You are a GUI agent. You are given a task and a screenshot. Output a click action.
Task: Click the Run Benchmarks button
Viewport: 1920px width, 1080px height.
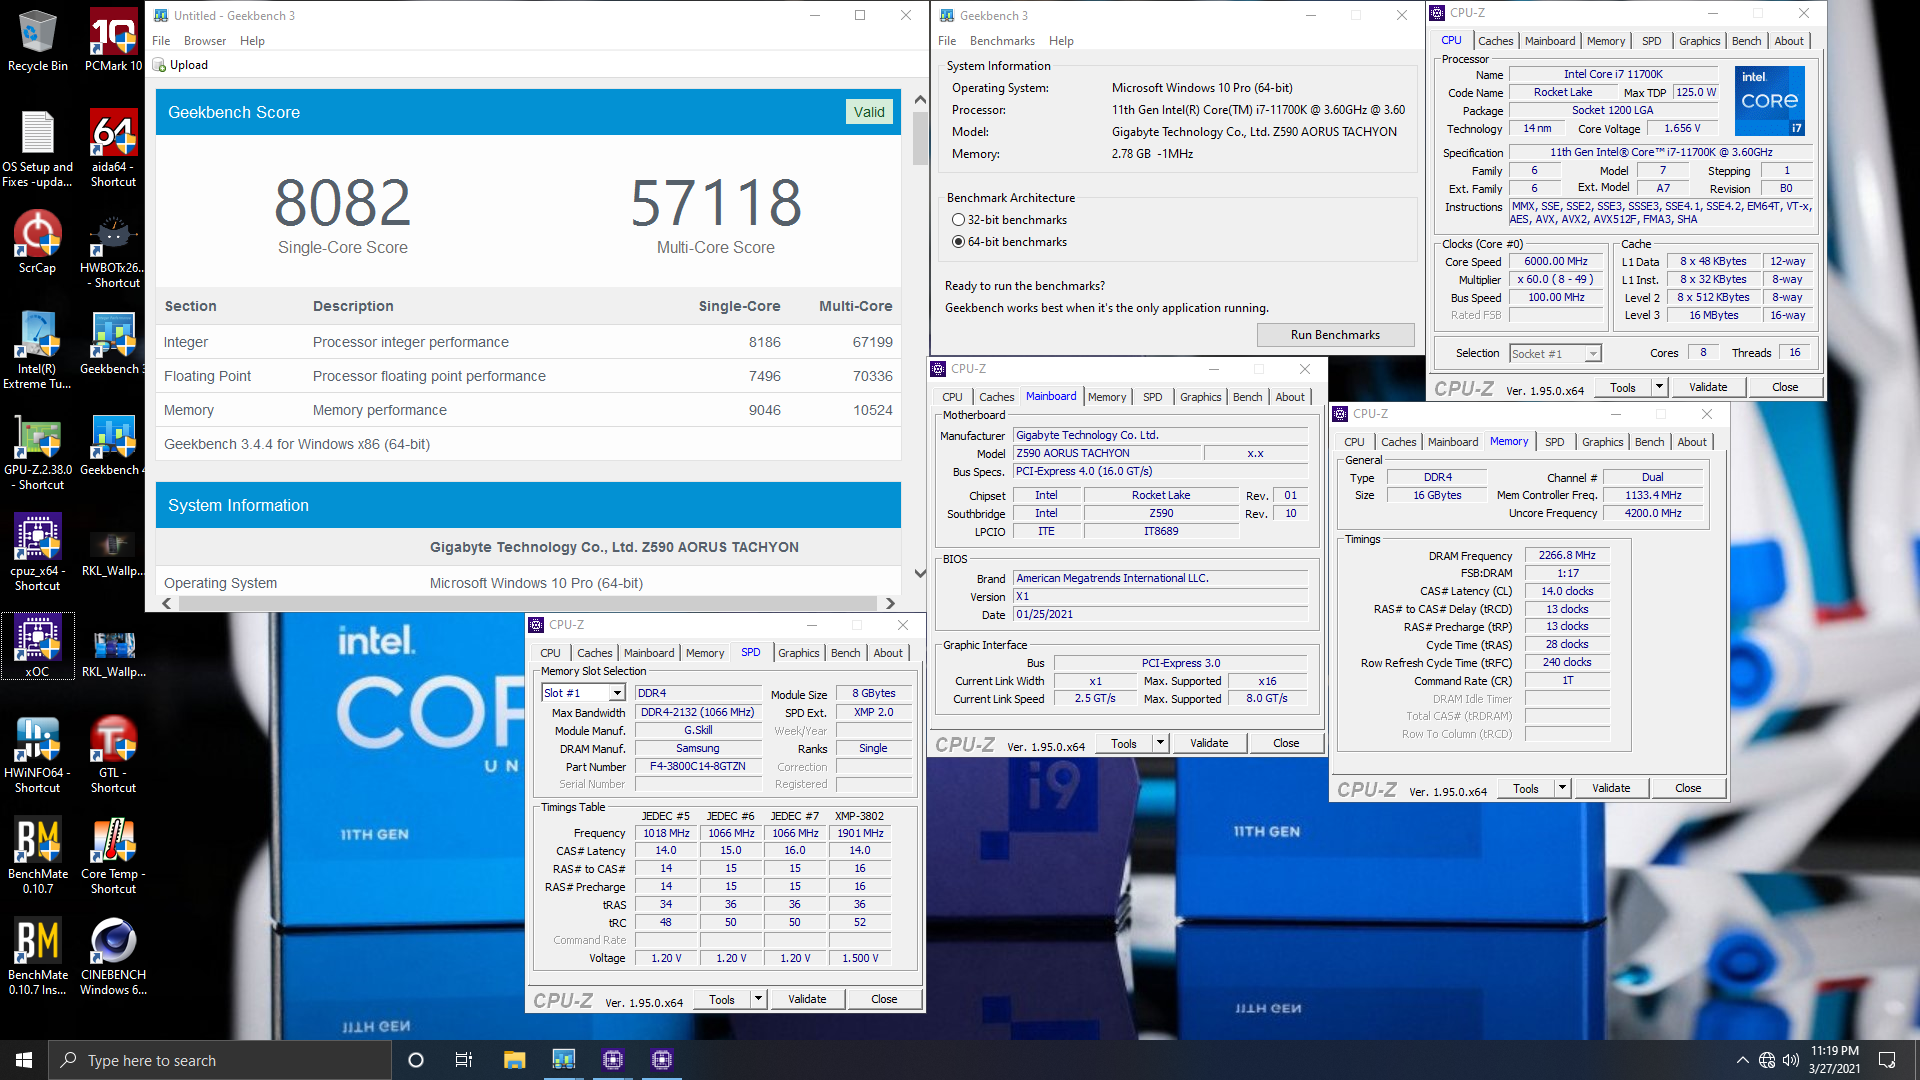(x=1335, y=335)
